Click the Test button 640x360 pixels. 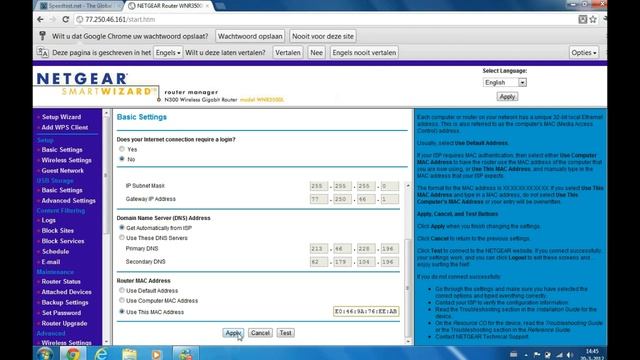[285, 333]
